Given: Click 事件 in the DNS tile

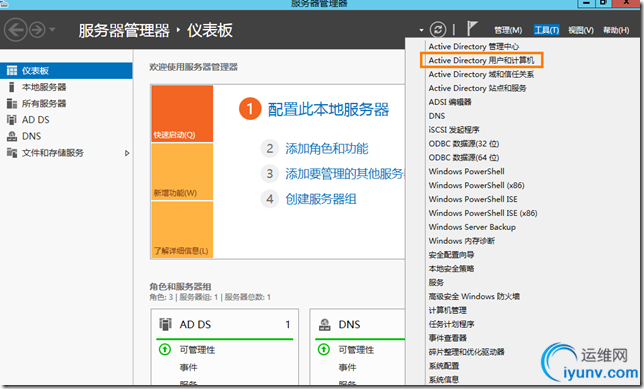Looking at the screenshot, I should click(x=347, y=367).
